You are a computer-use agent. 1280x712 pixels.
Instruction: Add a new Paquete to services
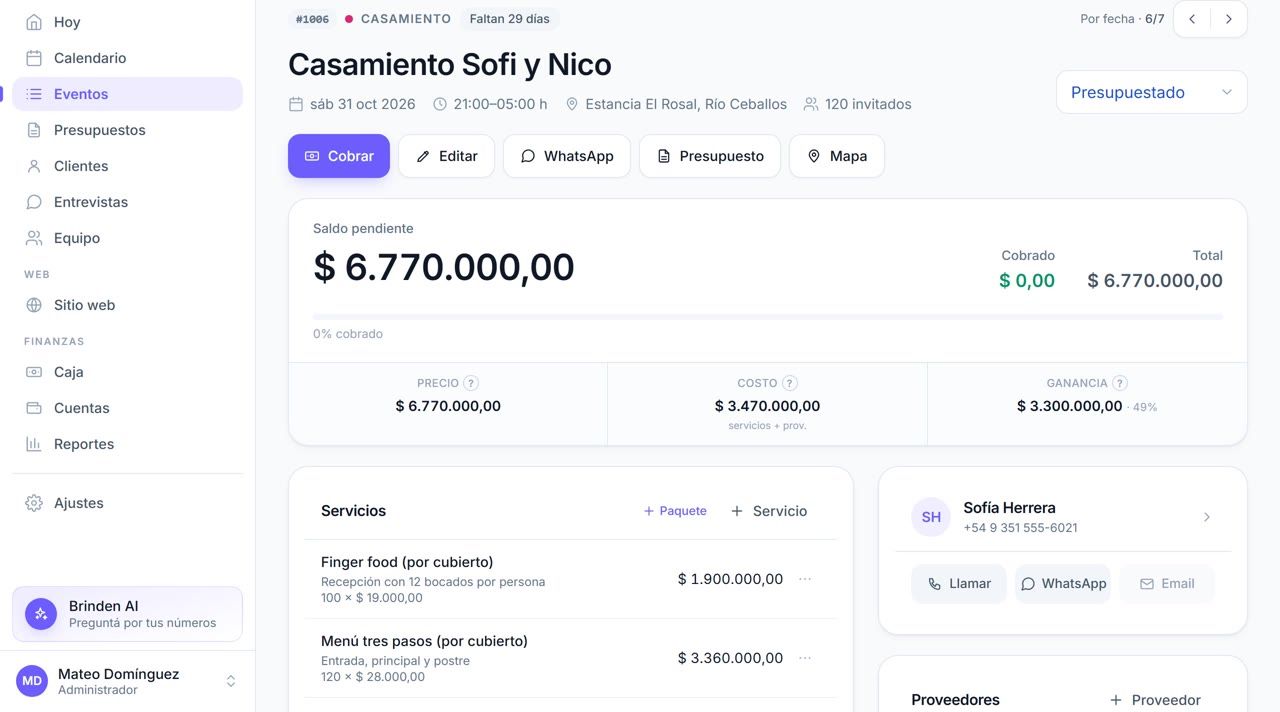click(x=675, y=511)
